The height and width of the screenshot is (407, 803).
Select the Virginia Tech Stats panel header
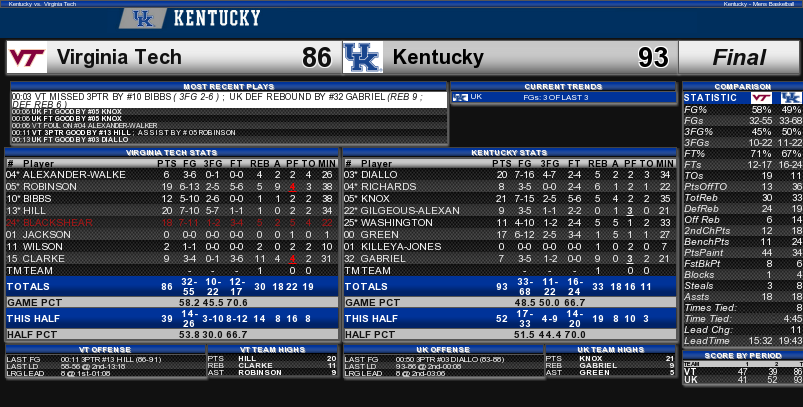click(x=172, y=153)
